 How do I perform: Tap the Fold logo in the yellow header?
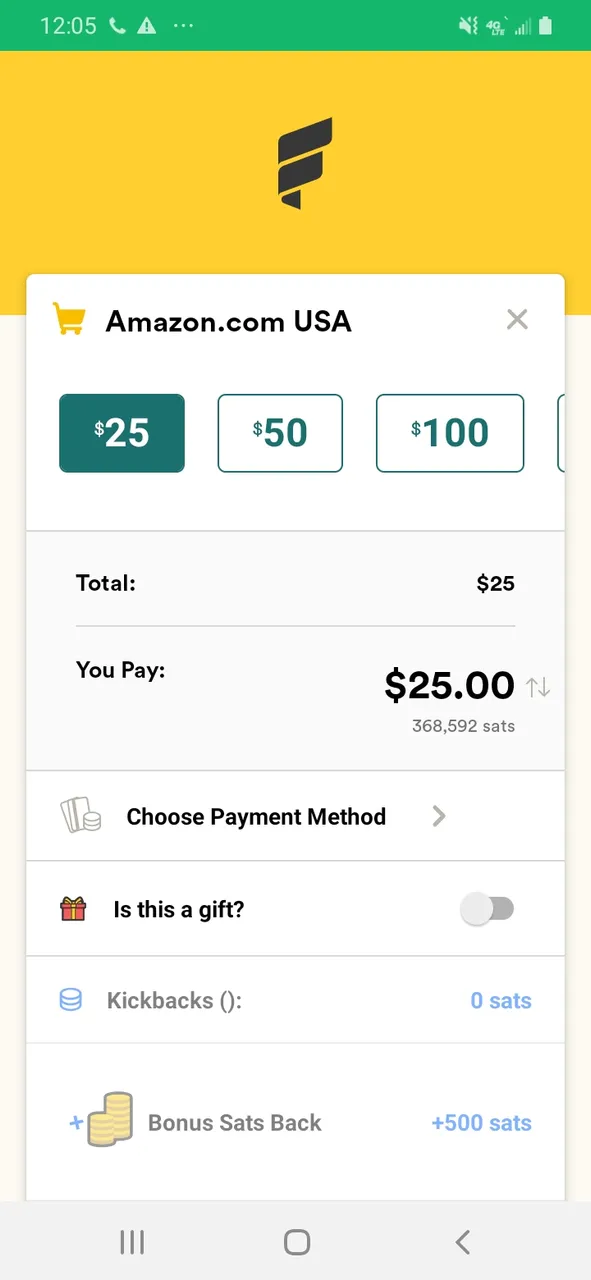pos(304,163)
